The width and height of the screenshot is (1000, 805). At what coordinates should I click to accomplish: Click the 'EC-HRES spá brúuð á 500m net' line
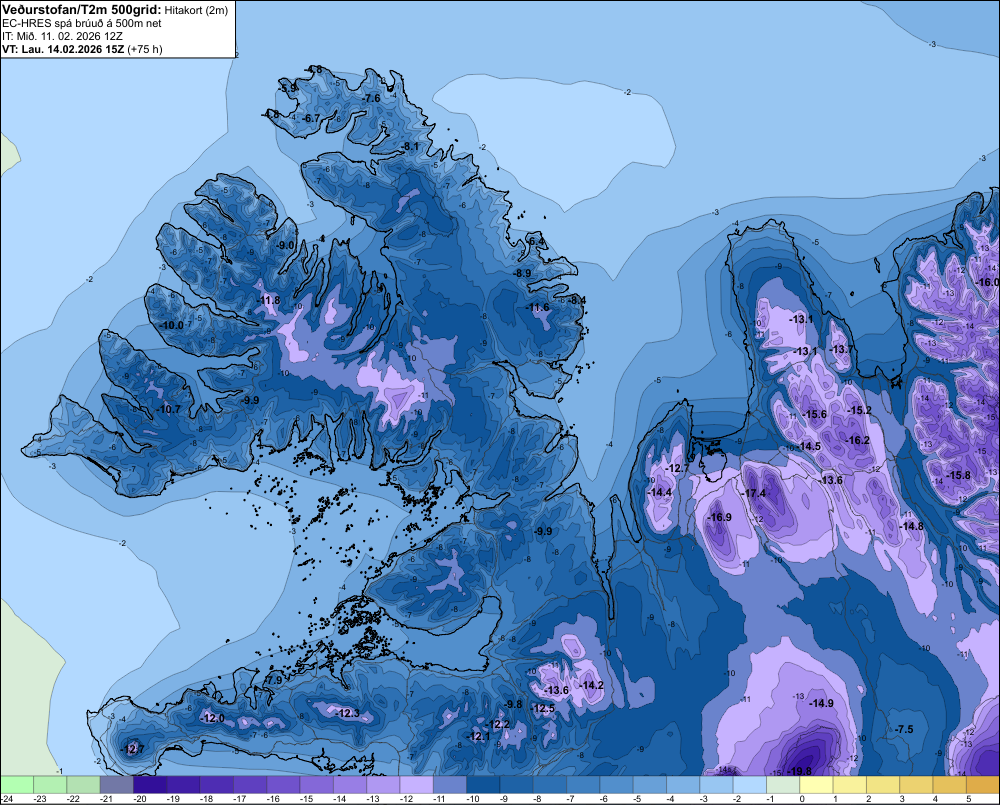(82, 23)
